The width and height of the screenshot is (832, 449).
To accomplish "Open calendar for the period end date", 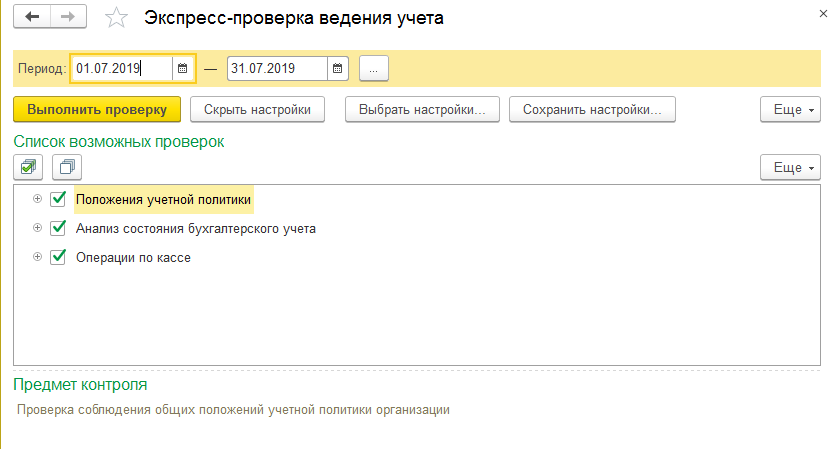I will click(x=338, y=69).
